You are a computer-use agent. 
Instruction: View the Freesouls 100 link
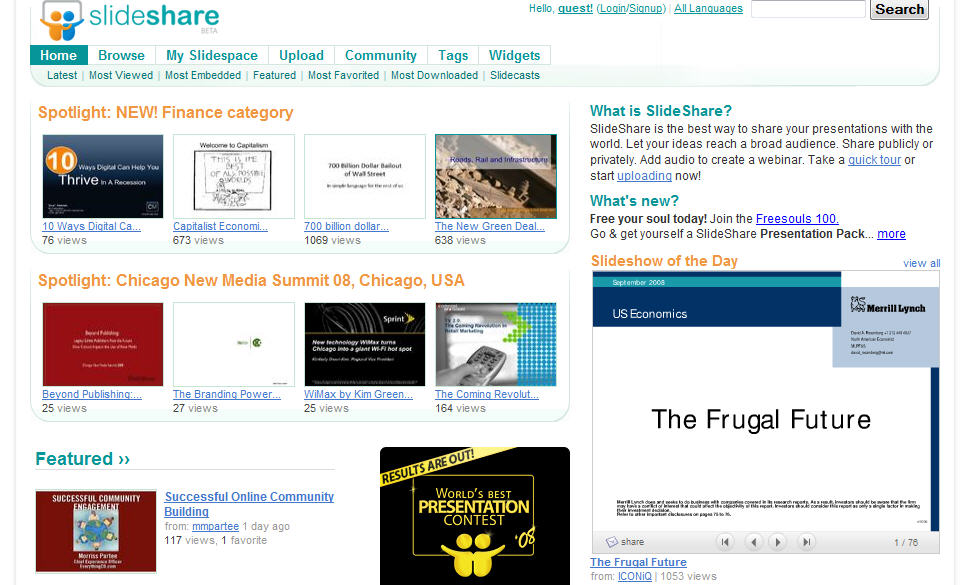(796, 218)
